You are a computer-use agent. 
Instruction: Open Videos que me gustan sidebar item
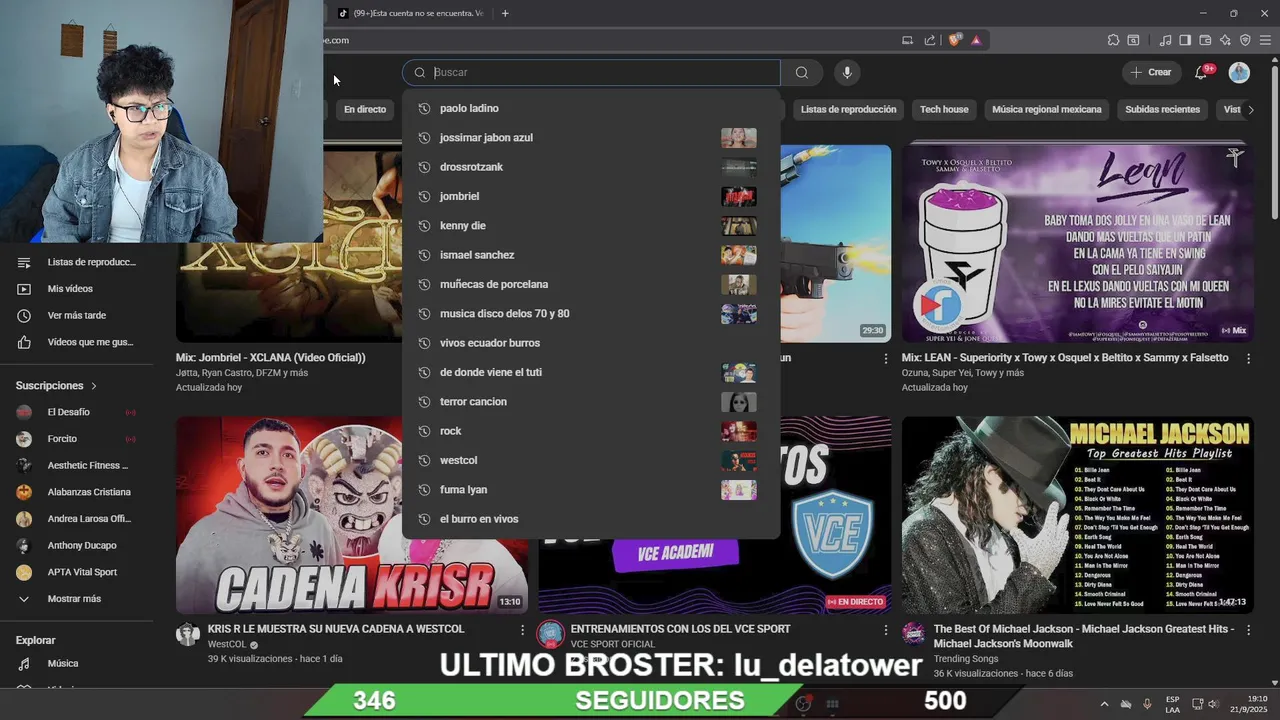click(x=76, y=342)
